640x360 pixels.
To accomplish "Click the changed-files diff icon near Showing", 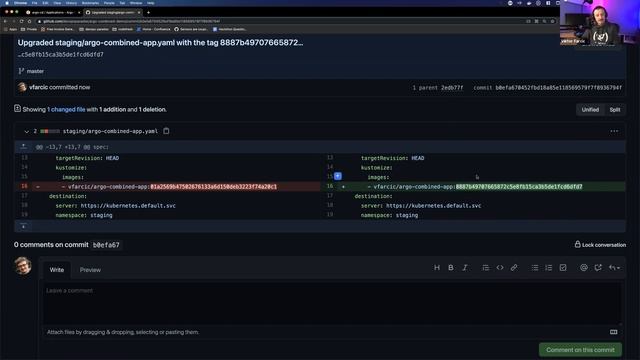I will (17, 109).
